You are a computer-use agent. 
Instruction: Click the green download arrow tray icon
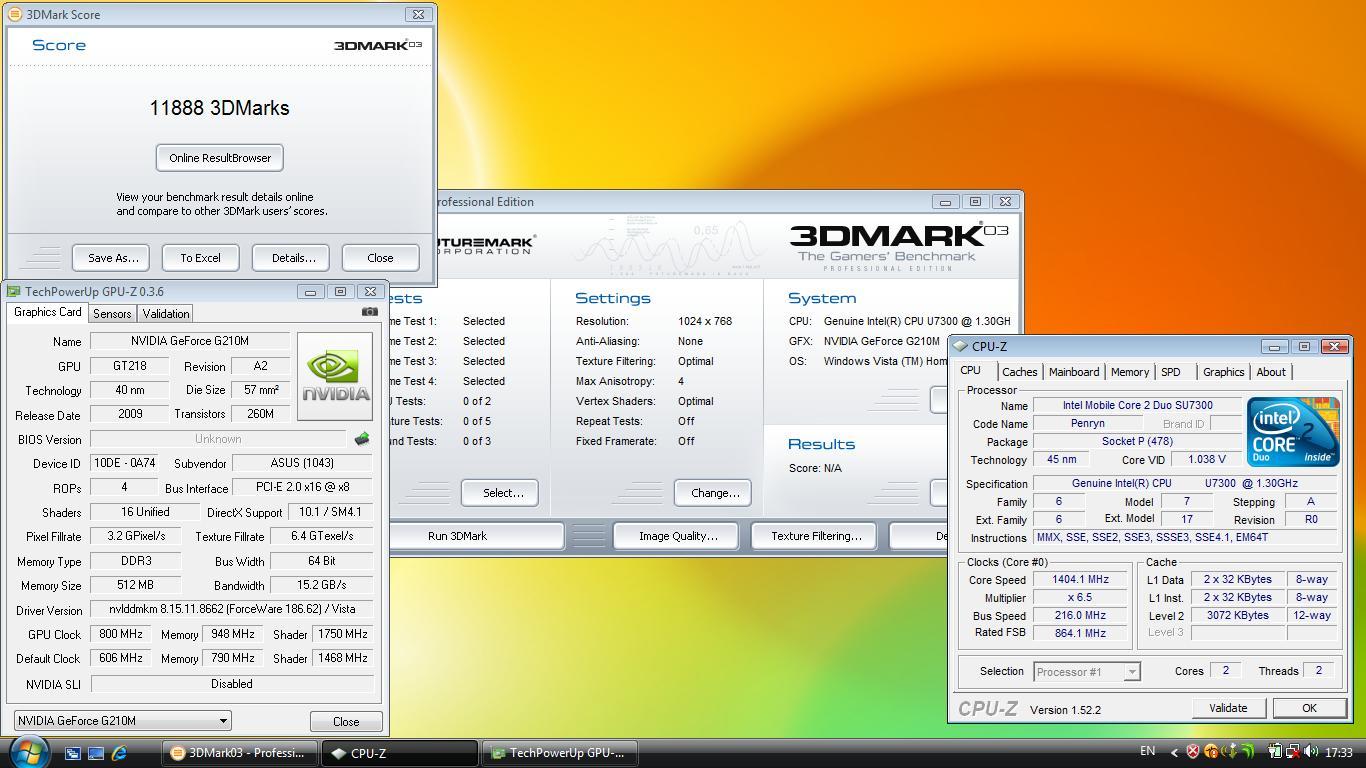[x=1232, y=751]
